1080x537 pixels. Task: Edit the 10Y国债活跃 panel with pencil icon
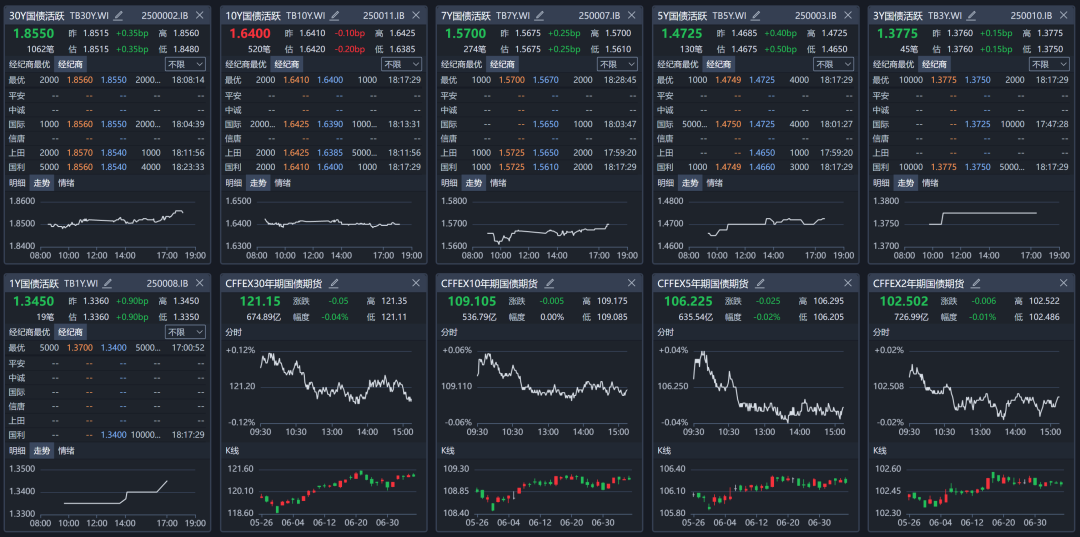pyautogui.click(x=335, y=15)
